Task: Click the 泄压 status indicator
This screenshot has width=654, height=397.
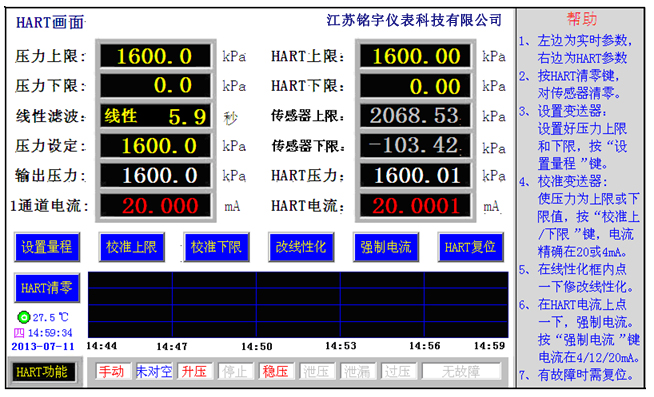Action: click(317, 371)
